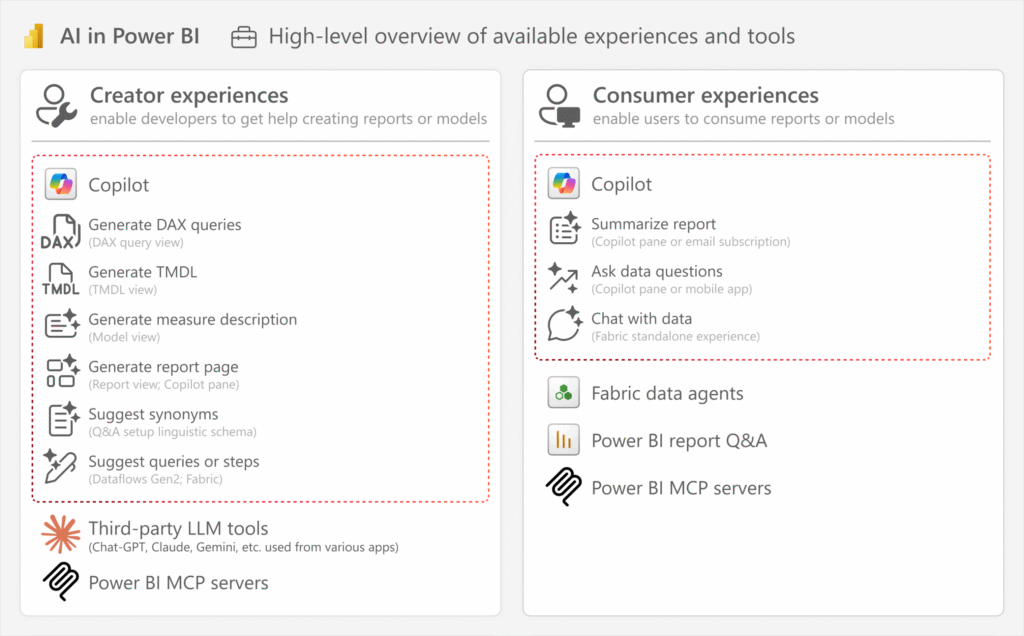Screen dimensions: 1024x636
Task: Select the Ask data questions sparkle icon
Action: click(x=563, y=278)
